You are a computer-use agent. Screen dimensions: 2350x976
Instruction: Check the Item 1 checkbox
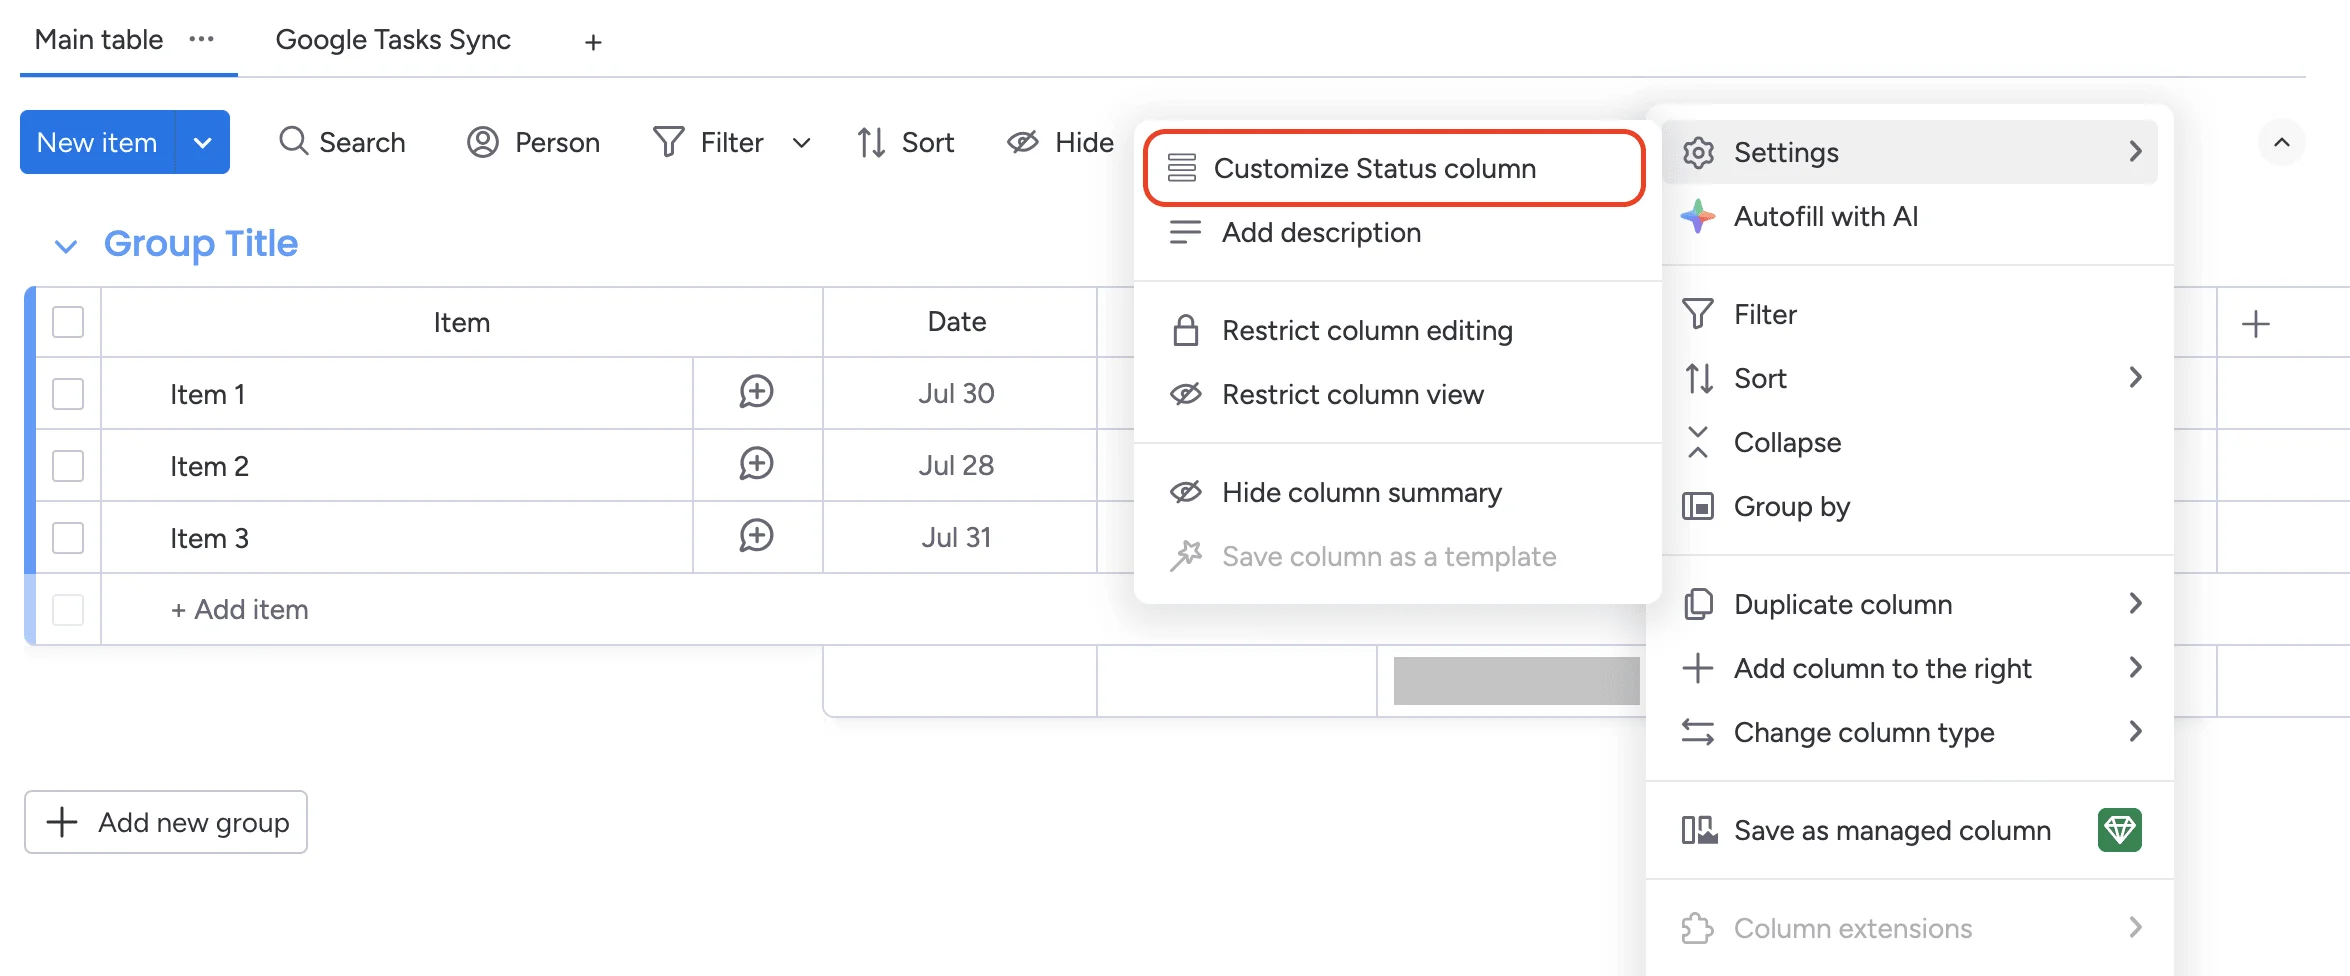[x=68, y=394]
